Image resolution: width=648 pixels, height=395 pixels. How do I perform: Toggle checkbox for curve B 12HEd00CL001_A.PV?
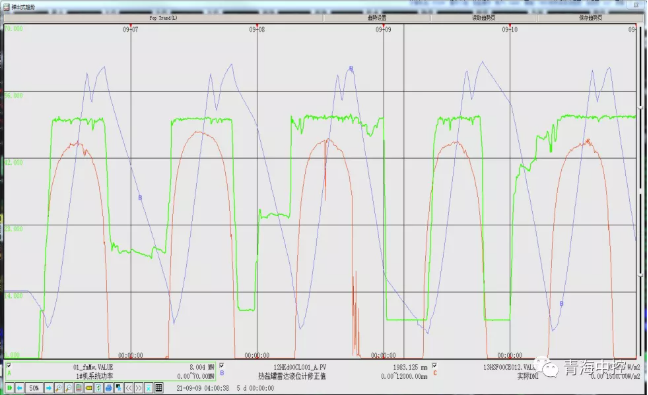click(x=222, y=366)
